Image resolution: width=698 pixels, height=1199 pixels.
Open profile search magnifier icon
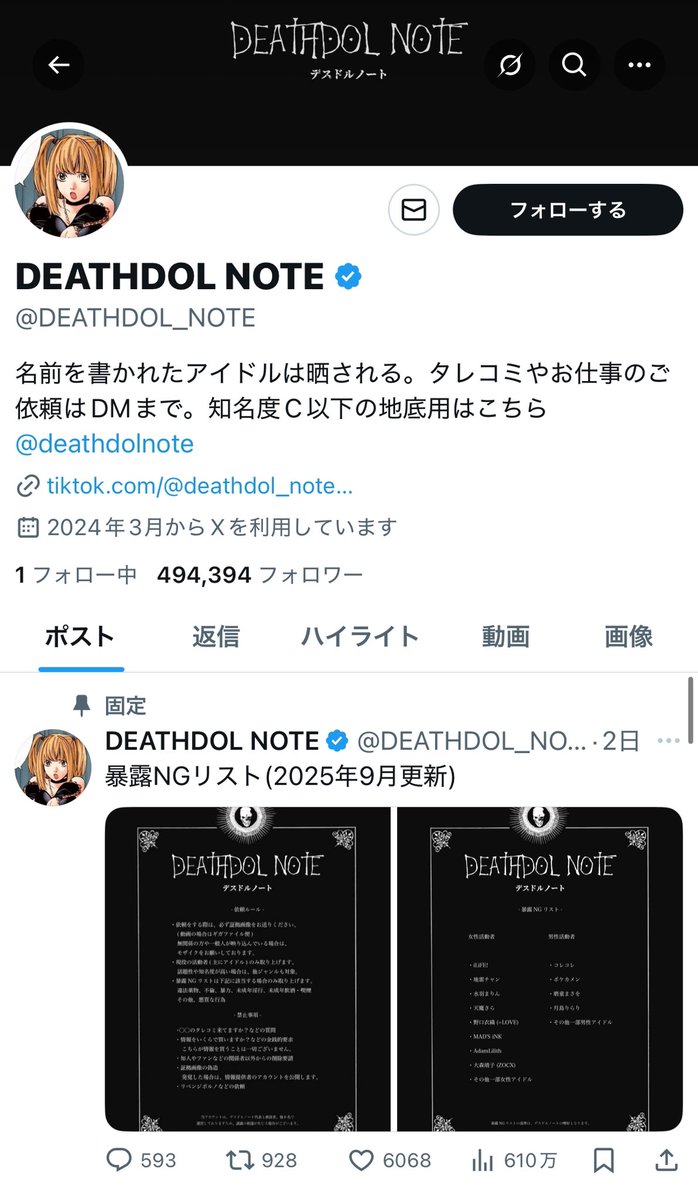pyautogui.click(x=574, y=65)
